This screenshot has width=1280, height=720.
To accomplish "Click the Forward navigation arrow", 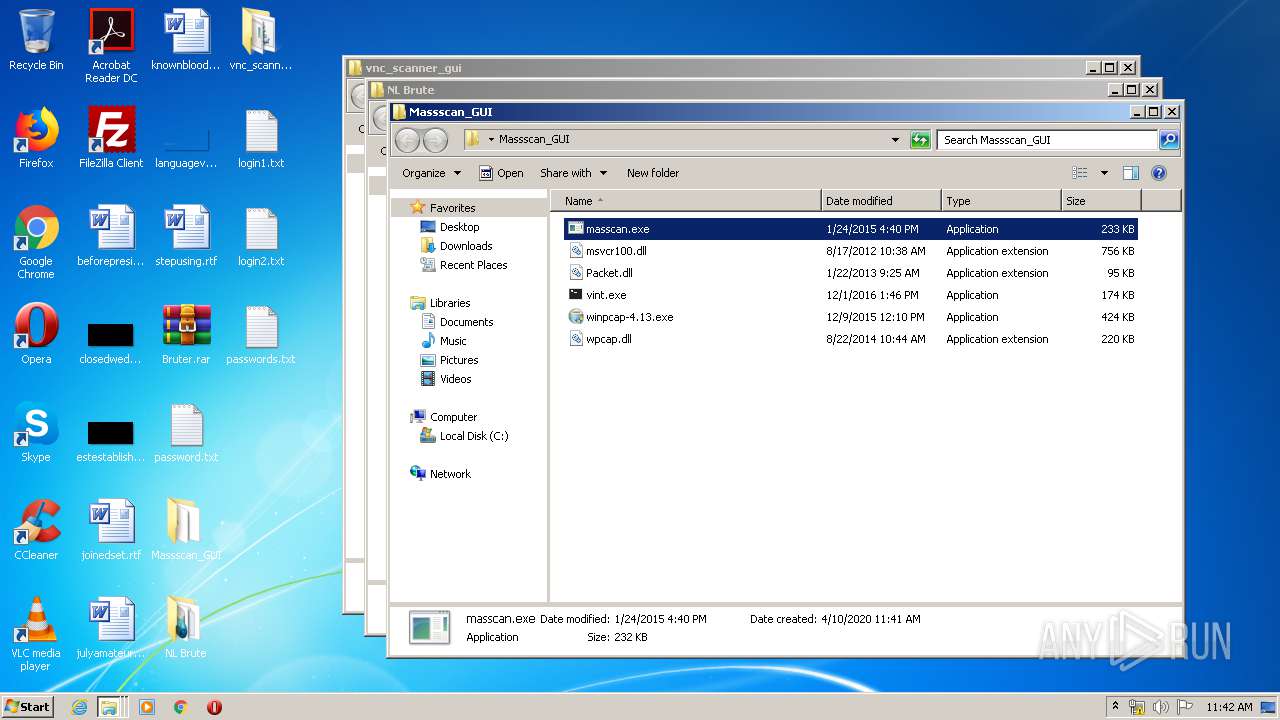I will (435, 140).
